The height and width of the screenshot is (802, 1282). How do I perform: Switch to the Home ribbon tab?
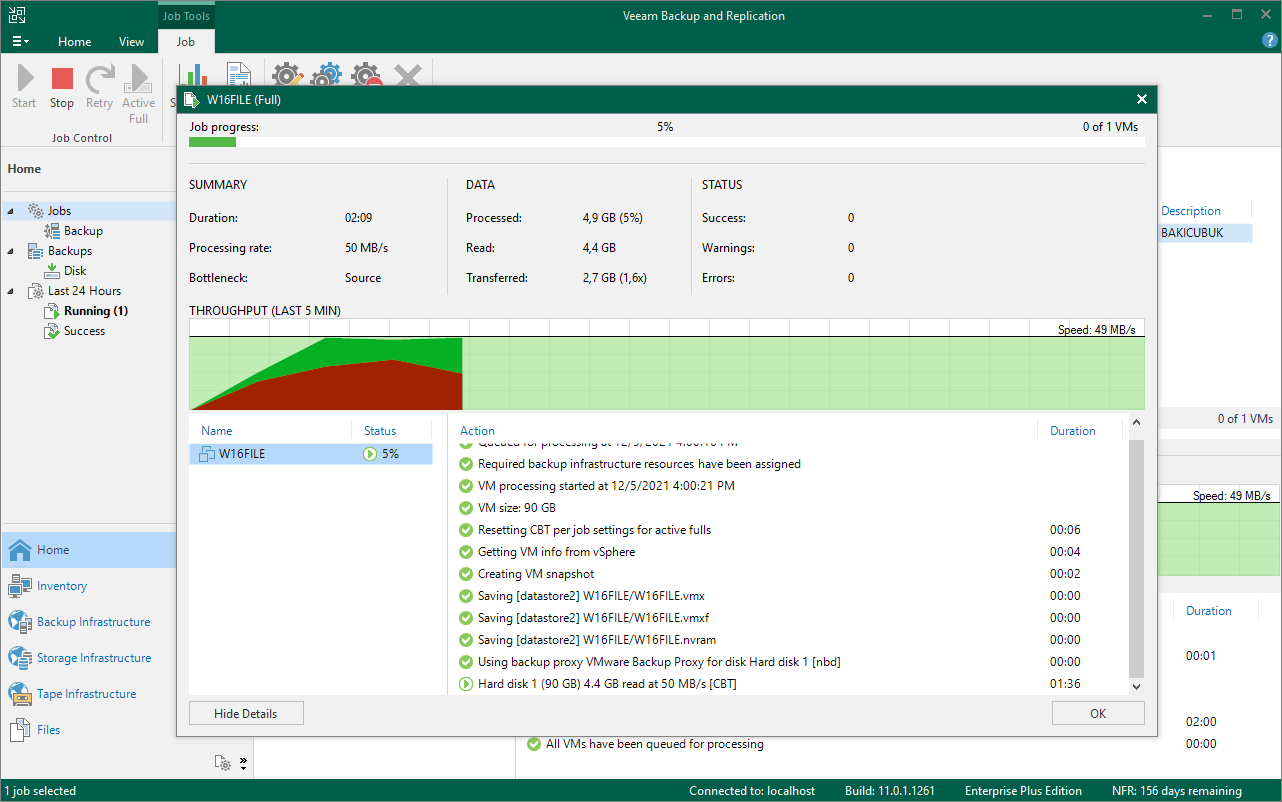click(x=74, y=42)
